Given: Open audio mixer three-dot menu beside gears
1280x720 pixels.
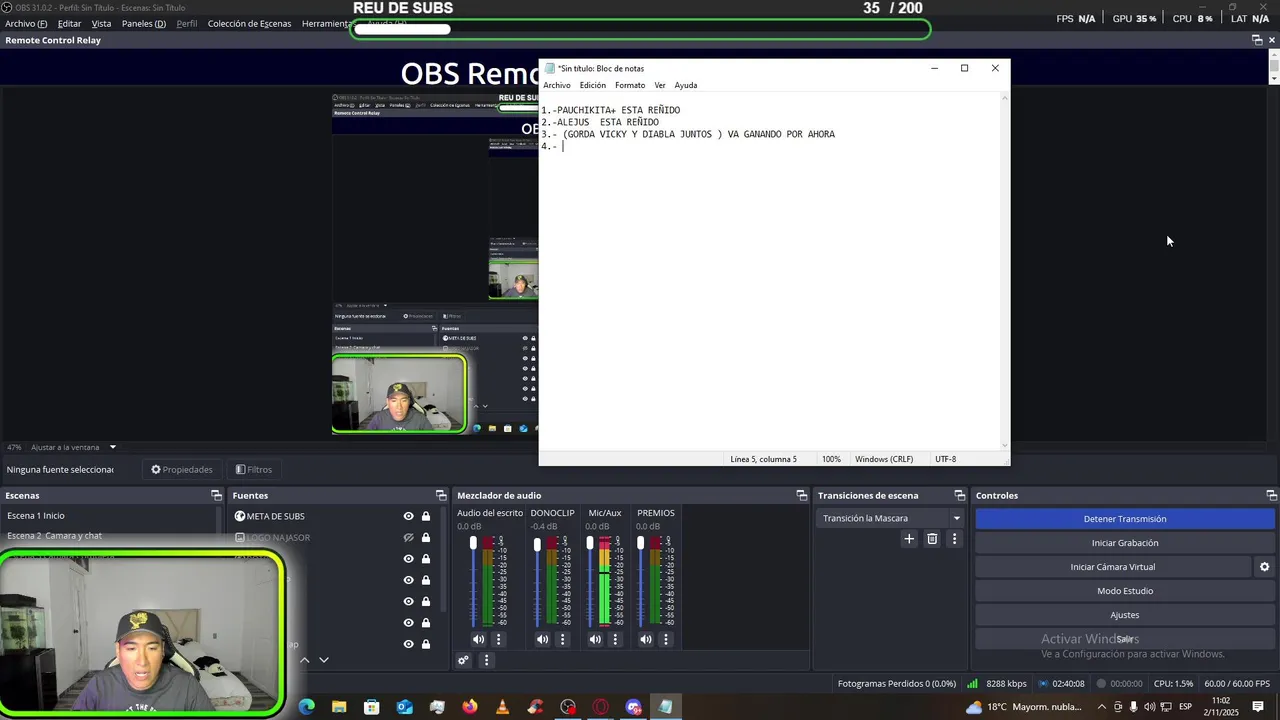Looking at the screenshot, I should click(487, 660).
